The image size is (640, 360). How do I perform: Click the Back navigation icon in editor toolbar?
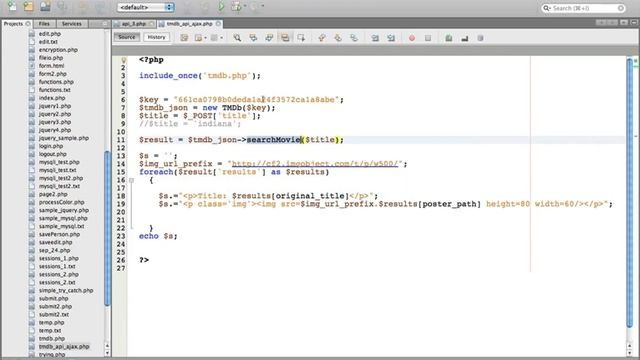198,38
